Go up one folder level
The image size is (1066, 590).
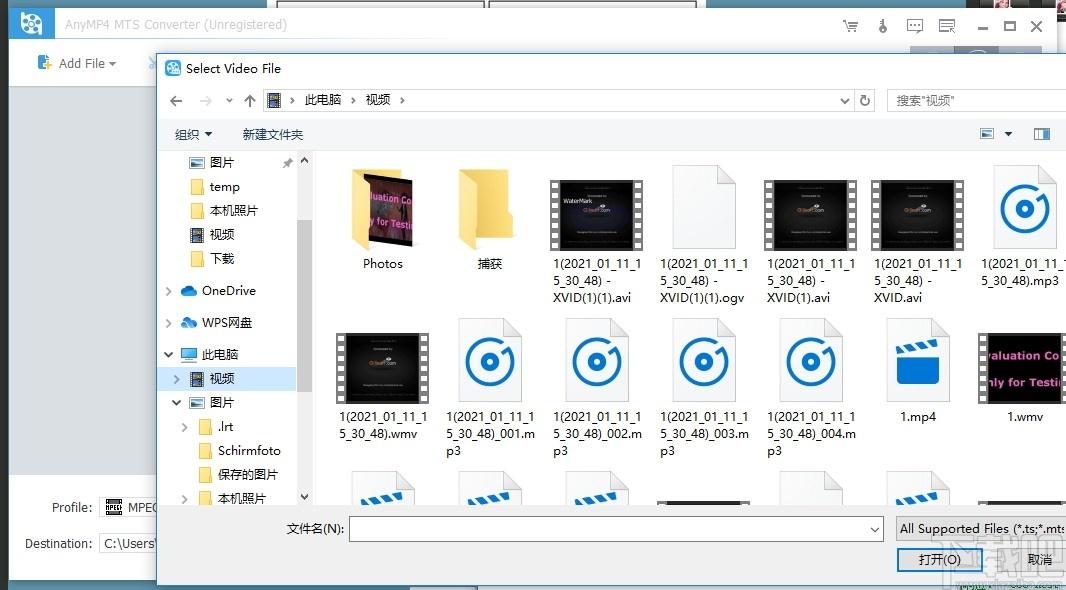[x=250, y=101]
